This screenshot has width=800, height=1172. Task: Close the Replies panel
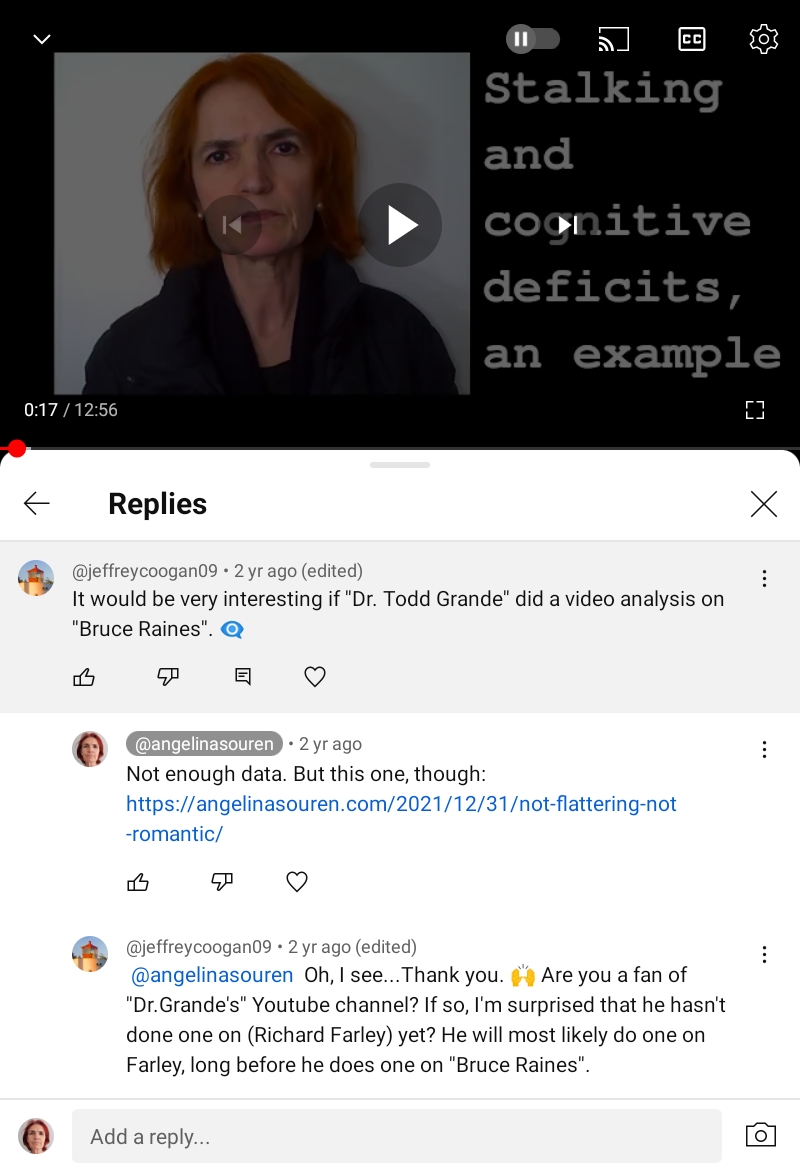pyautogui.click(x=763, y=504)
